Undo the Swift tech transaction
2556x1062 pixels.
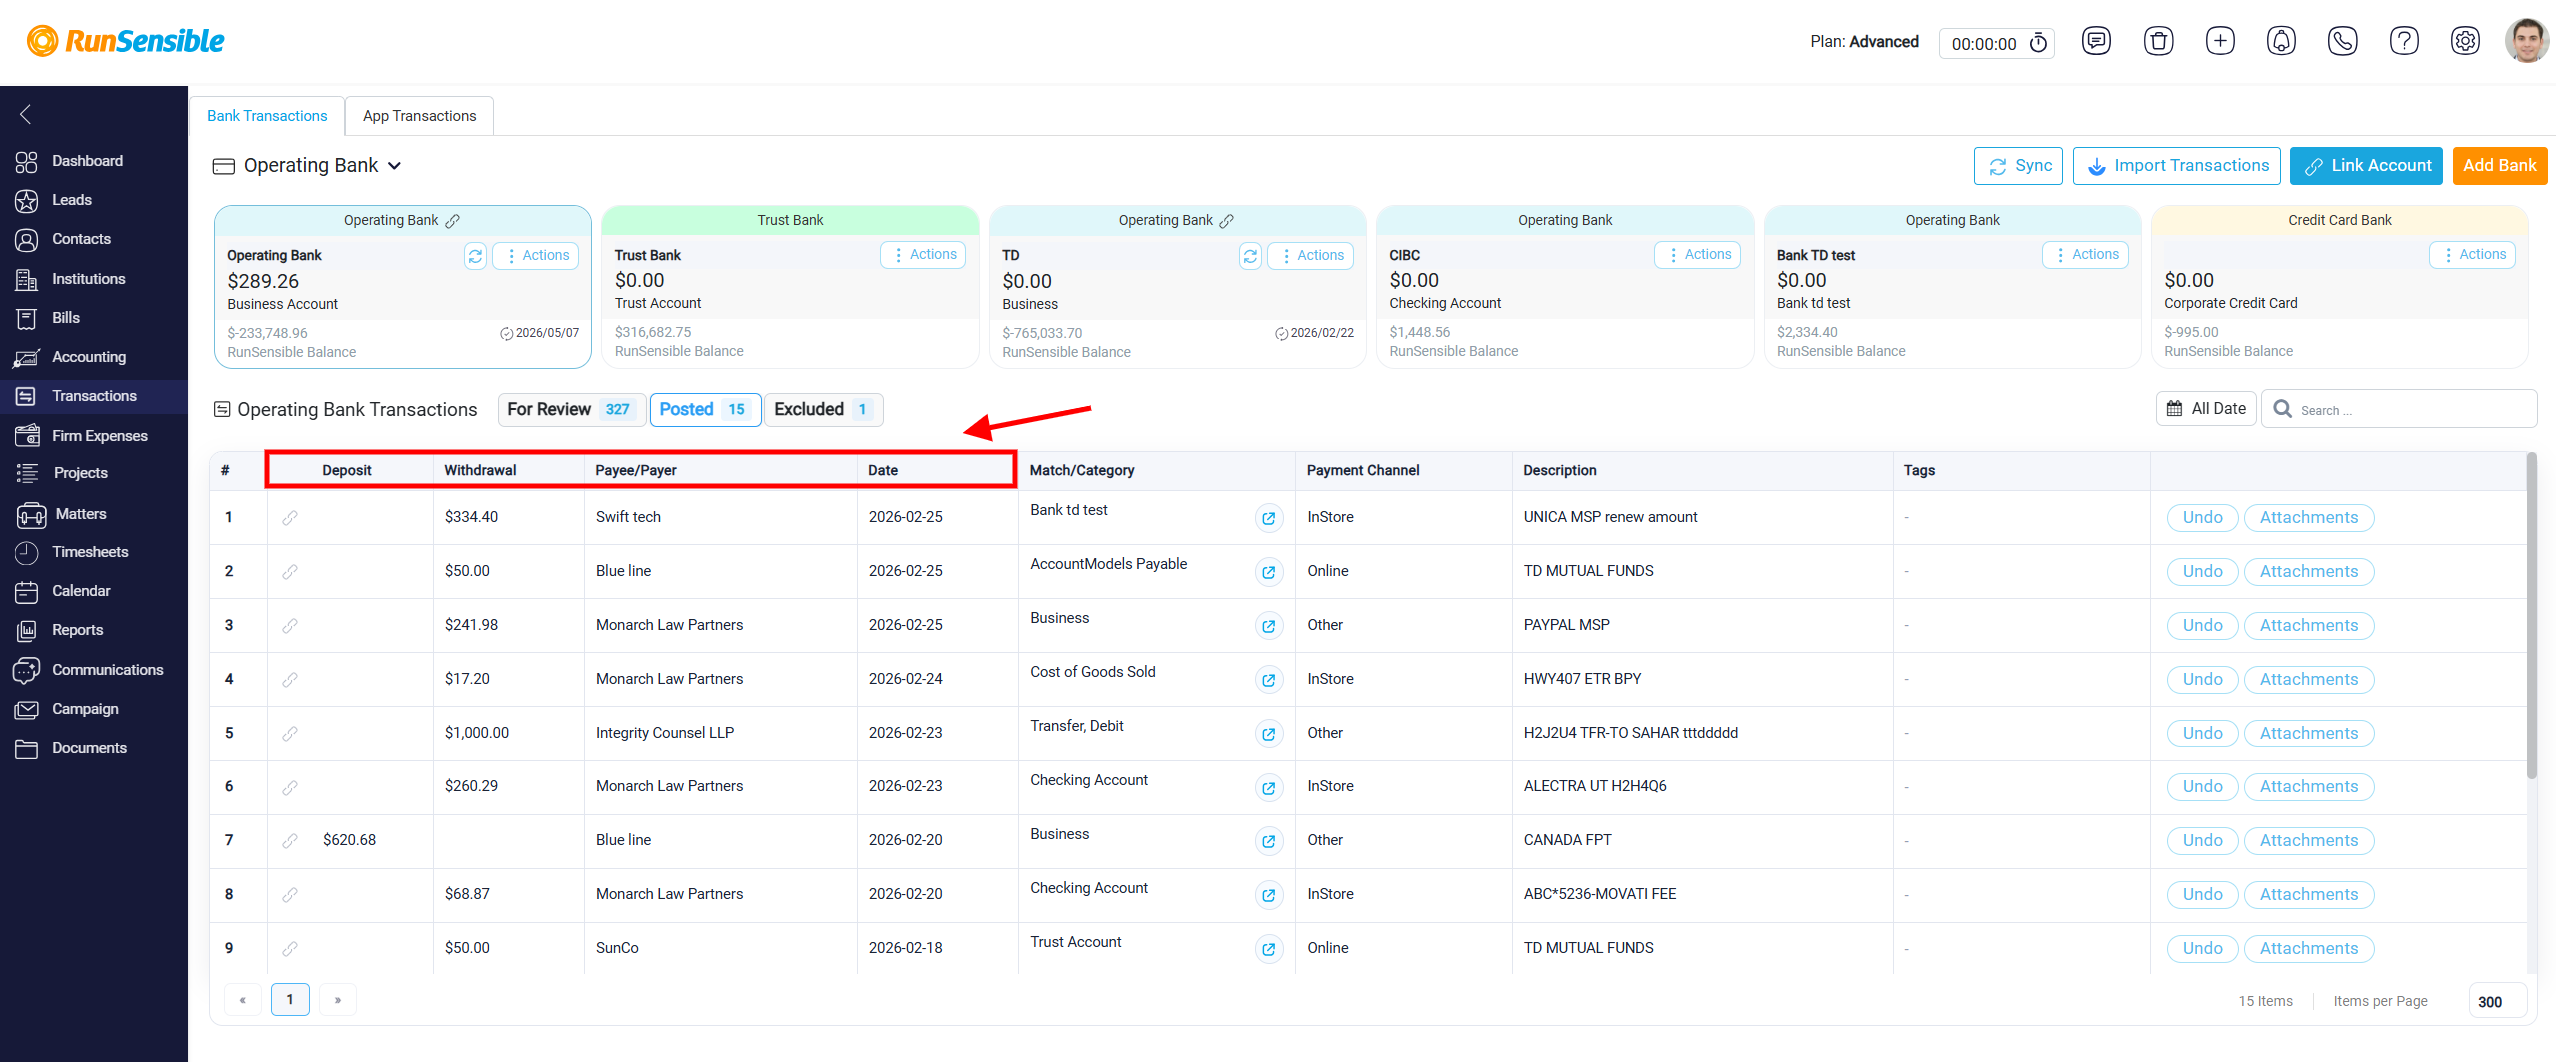(2203, 518)
